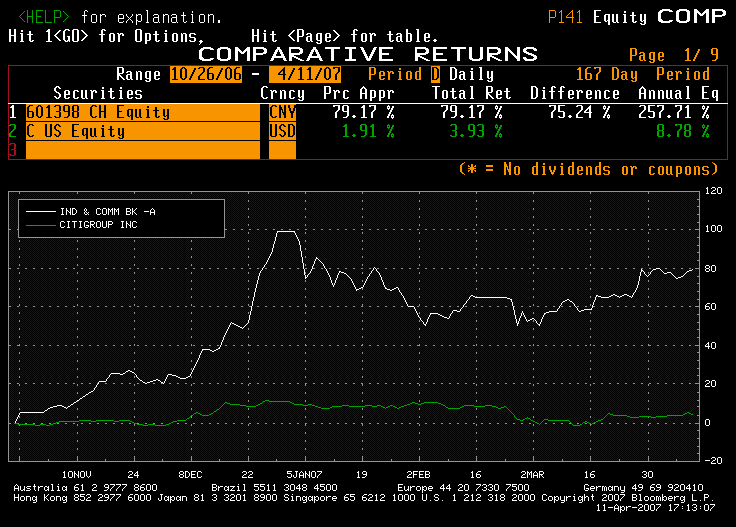The width and height of the screenshot is (736, 527).
Task: Click the USD currency field
Action: point(282,131)
